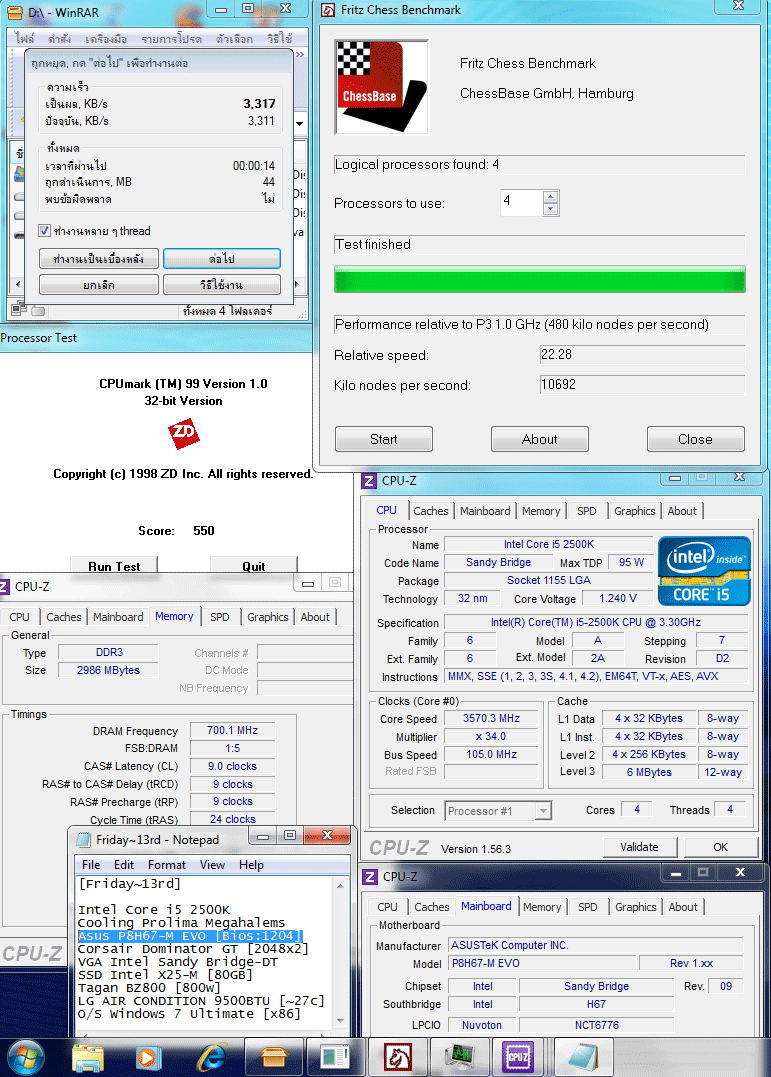Expand the Processor #1 selection dropdown
Screen dimensions: 771x1077
[543, 810]
